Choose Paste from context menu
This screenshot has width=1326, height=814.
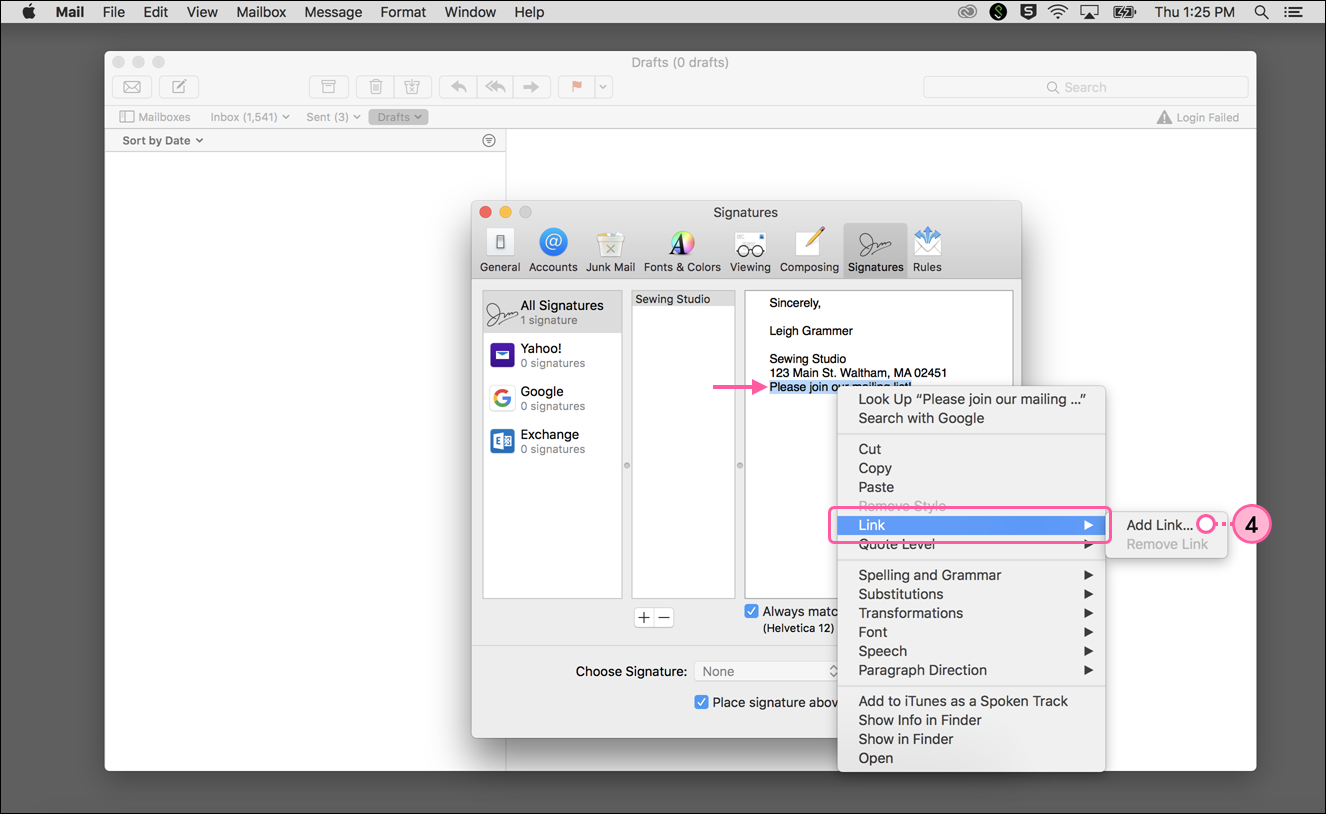971,487
